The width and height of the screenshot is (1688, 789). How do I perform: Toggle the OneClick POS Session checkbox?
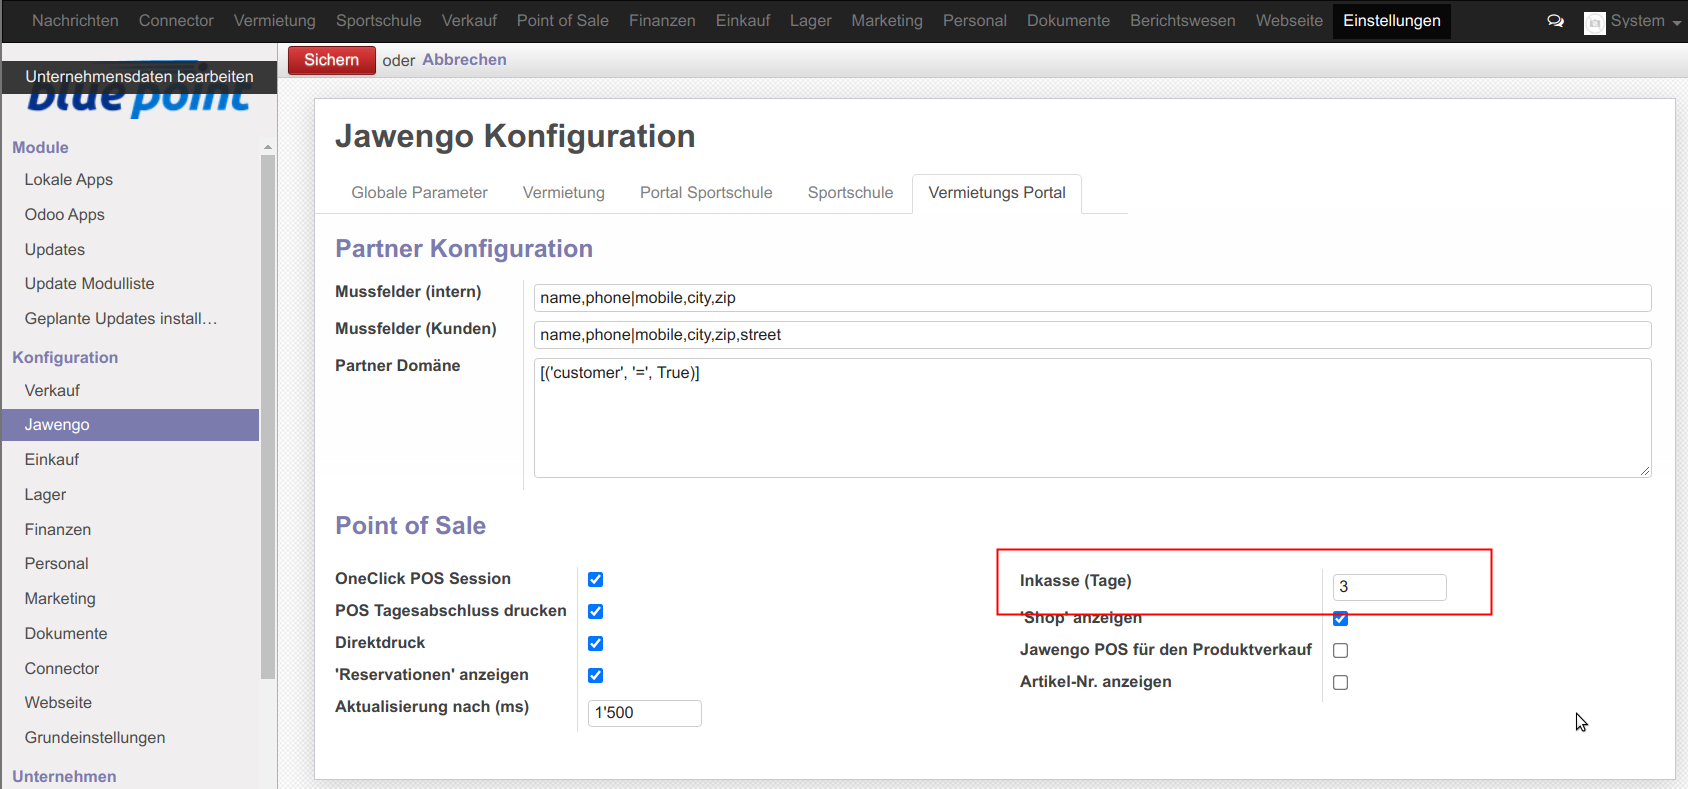point(595,580)
